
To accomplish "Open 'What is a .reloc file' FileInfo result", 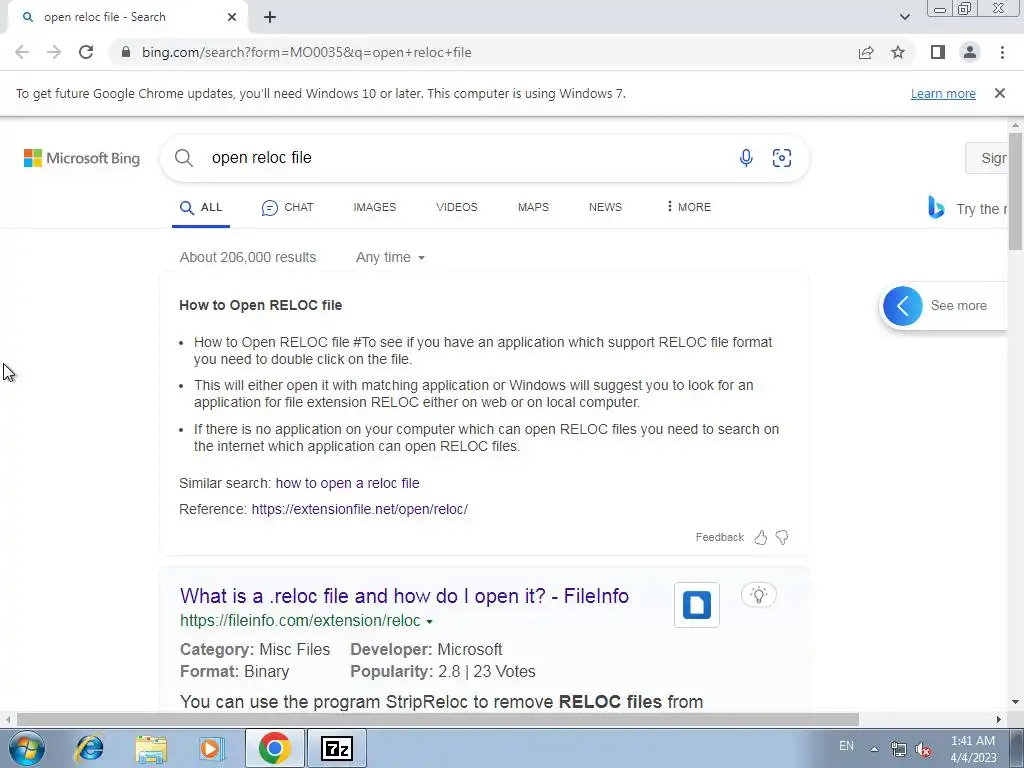I will pyautogui.click(x=404, y=596).
